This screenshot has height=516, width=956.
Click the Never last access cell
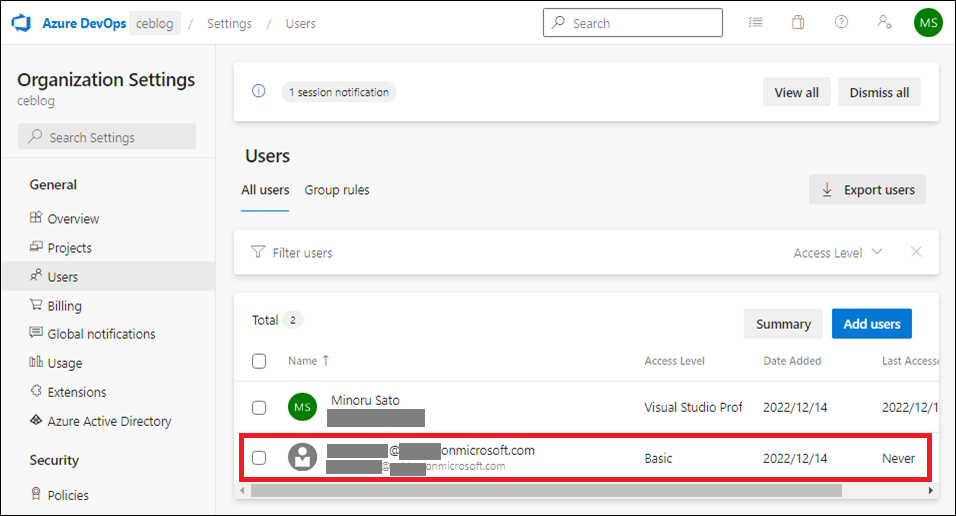pos(899,458)
